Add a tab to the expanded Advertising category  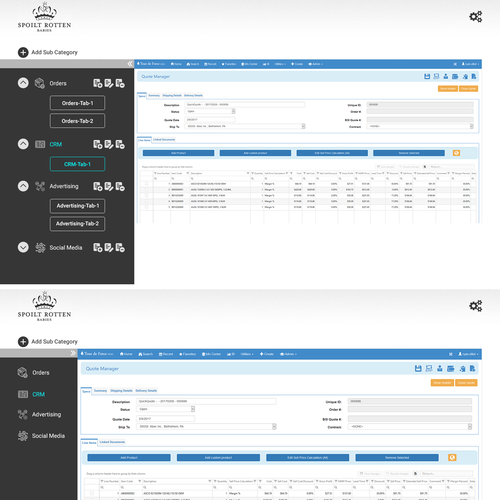click(x=98, y=186)
